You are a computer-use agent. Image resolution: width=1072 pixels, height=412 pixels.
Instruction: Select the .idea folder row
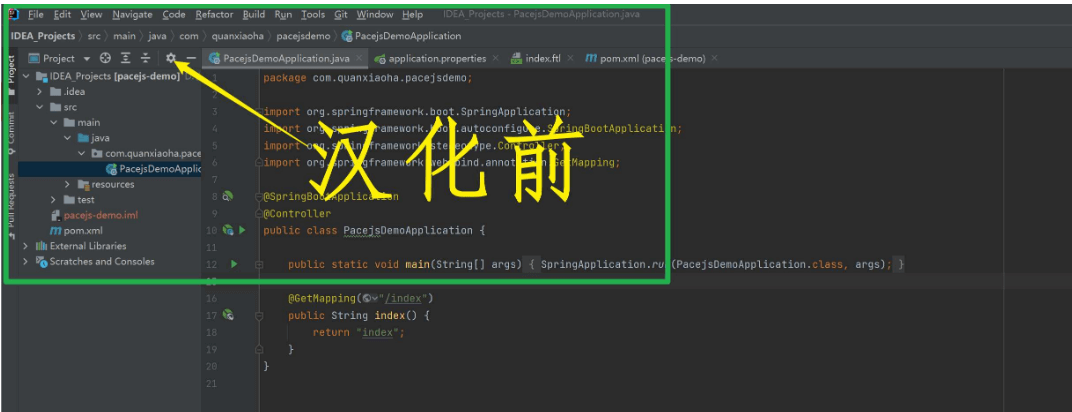tap(109, 92)
